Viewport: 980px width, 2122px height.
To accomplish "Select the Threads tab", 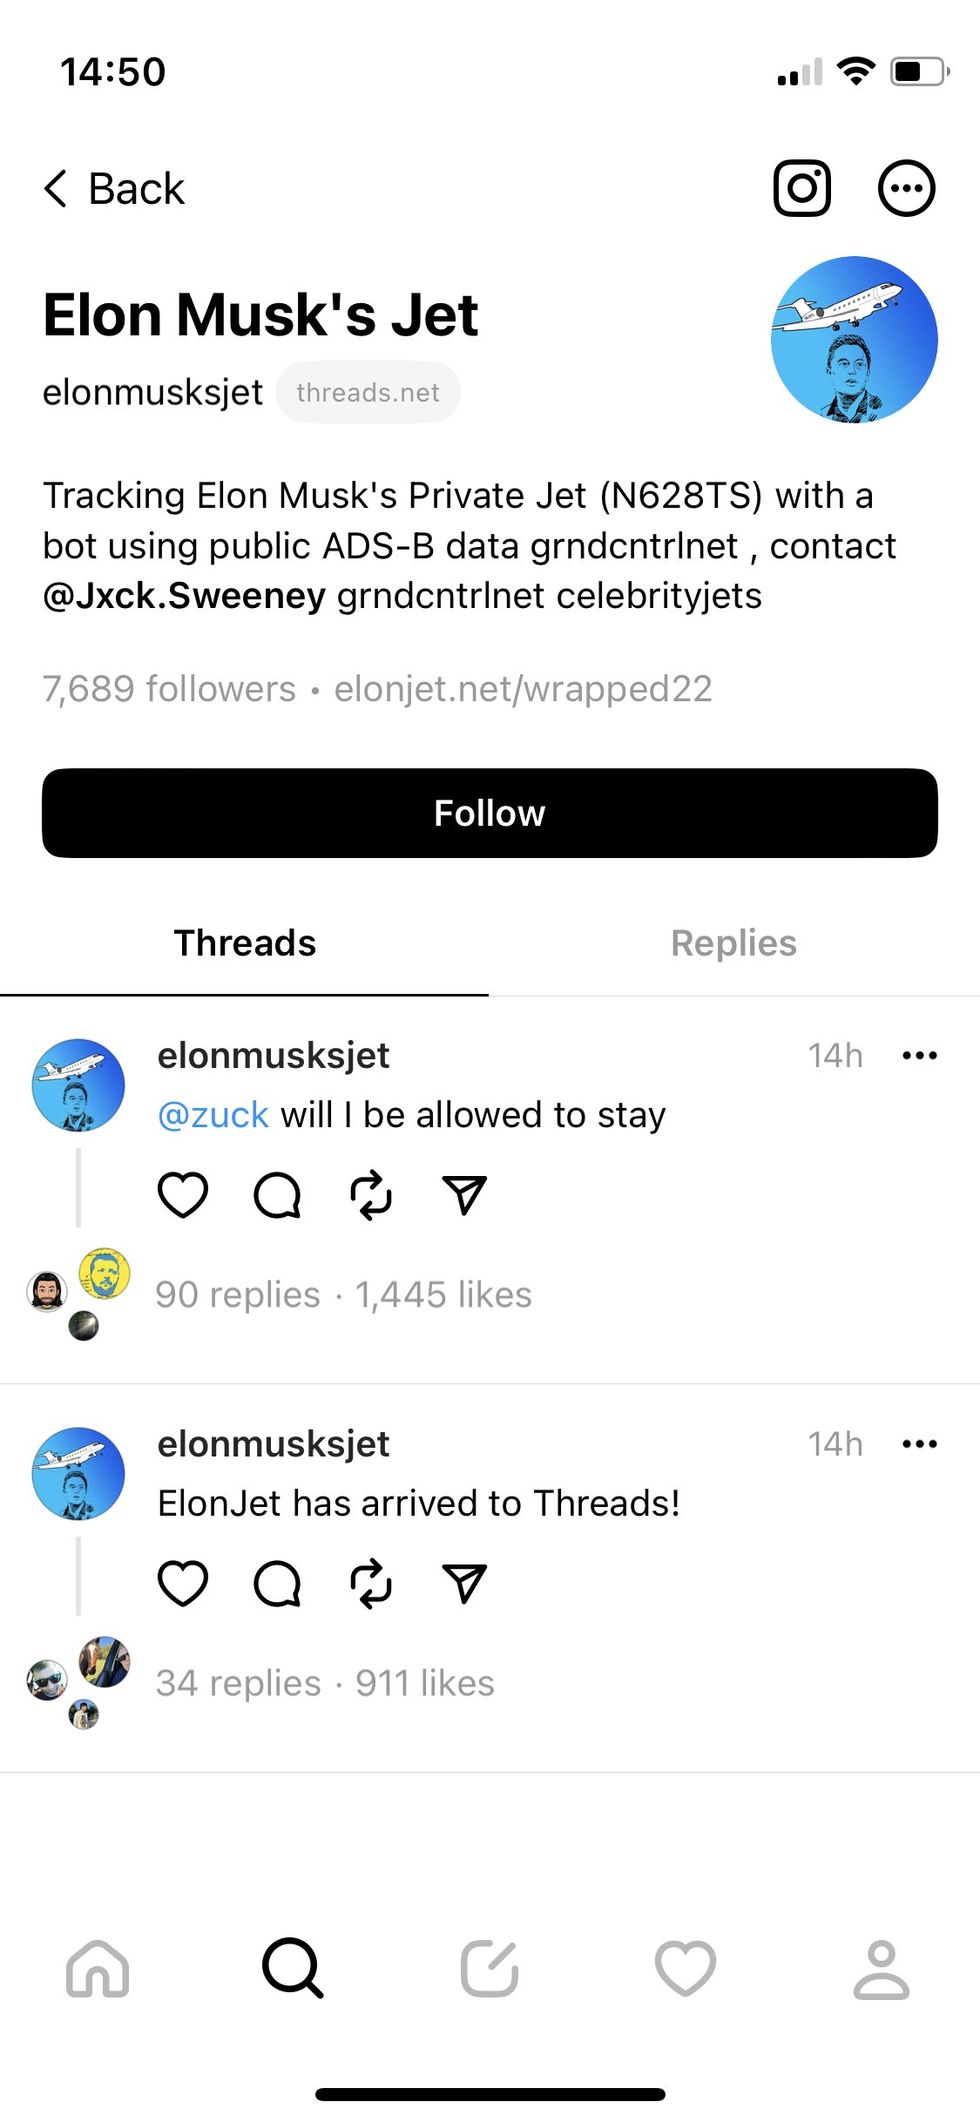I will point(245,943).
